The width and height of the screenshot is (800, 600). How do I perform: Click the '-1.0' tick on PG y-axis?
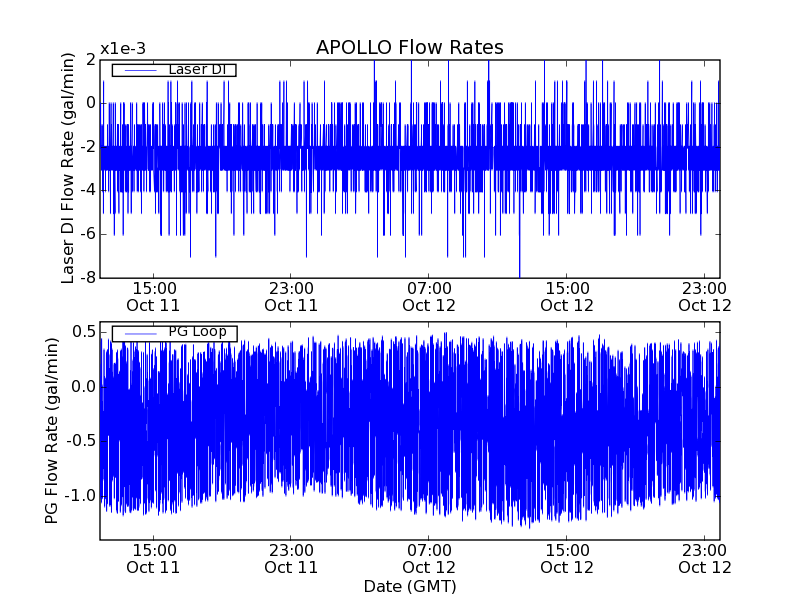(x=81, y=496)
